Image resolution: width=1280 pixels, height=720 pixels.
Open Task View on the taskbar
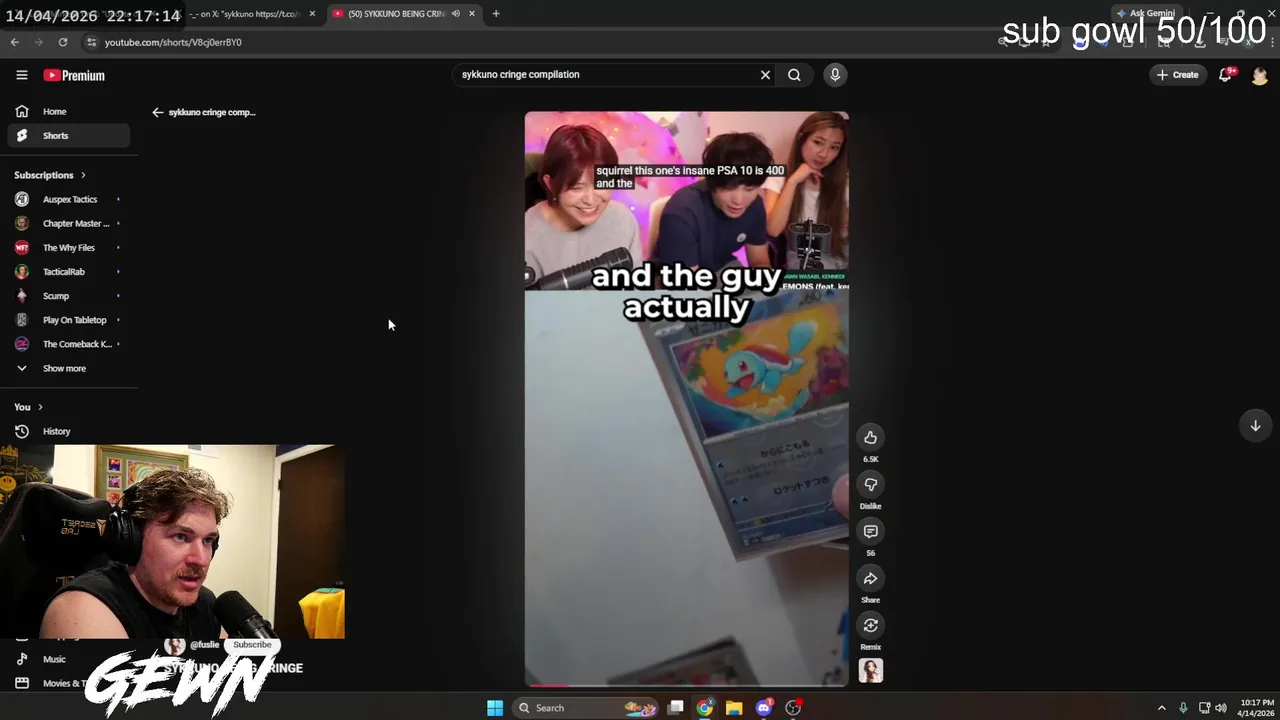point(676,708)
